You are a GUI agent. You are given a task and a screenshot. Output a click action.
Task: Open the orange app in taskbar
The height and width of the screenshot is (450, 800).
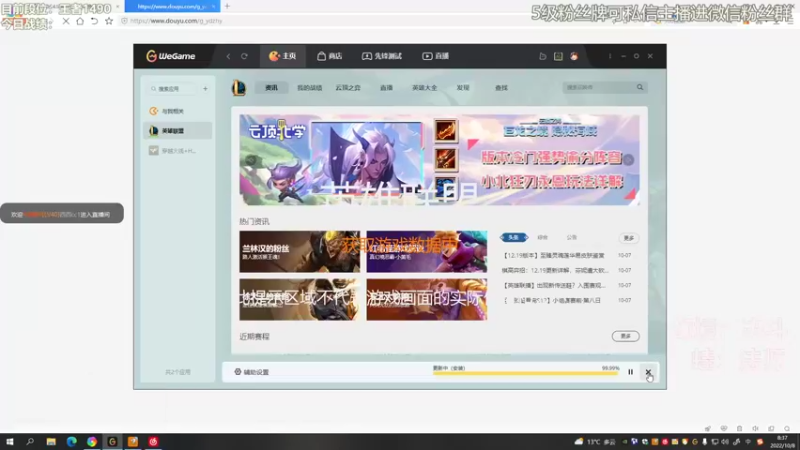pyautogui.click(x=133, y=441)
